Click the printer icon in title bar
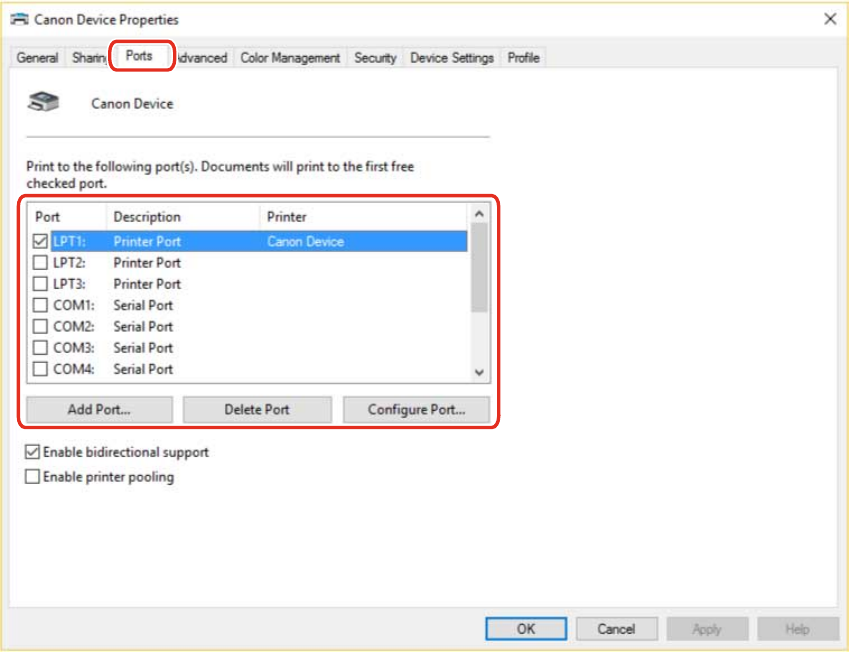Screen dimensions: 849x652 19,19
